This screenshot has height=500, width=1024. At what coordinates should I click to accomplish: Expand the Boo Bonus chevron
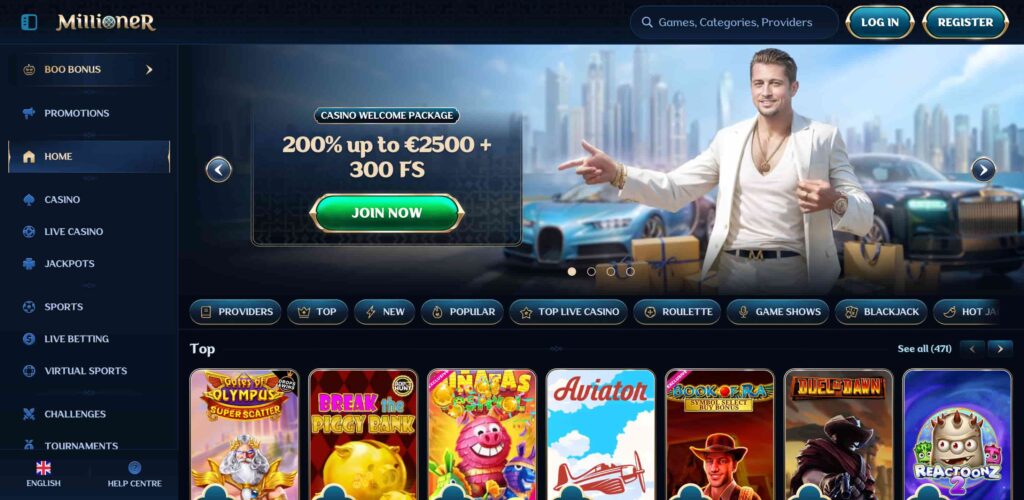(149, 69)
